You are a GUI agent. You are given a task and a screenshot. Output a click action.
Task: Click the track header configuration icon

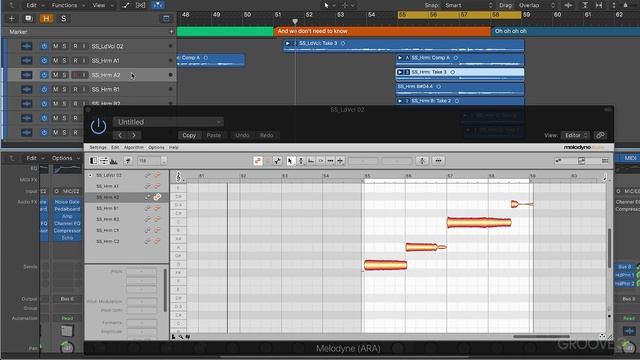(x=166, y=19)
